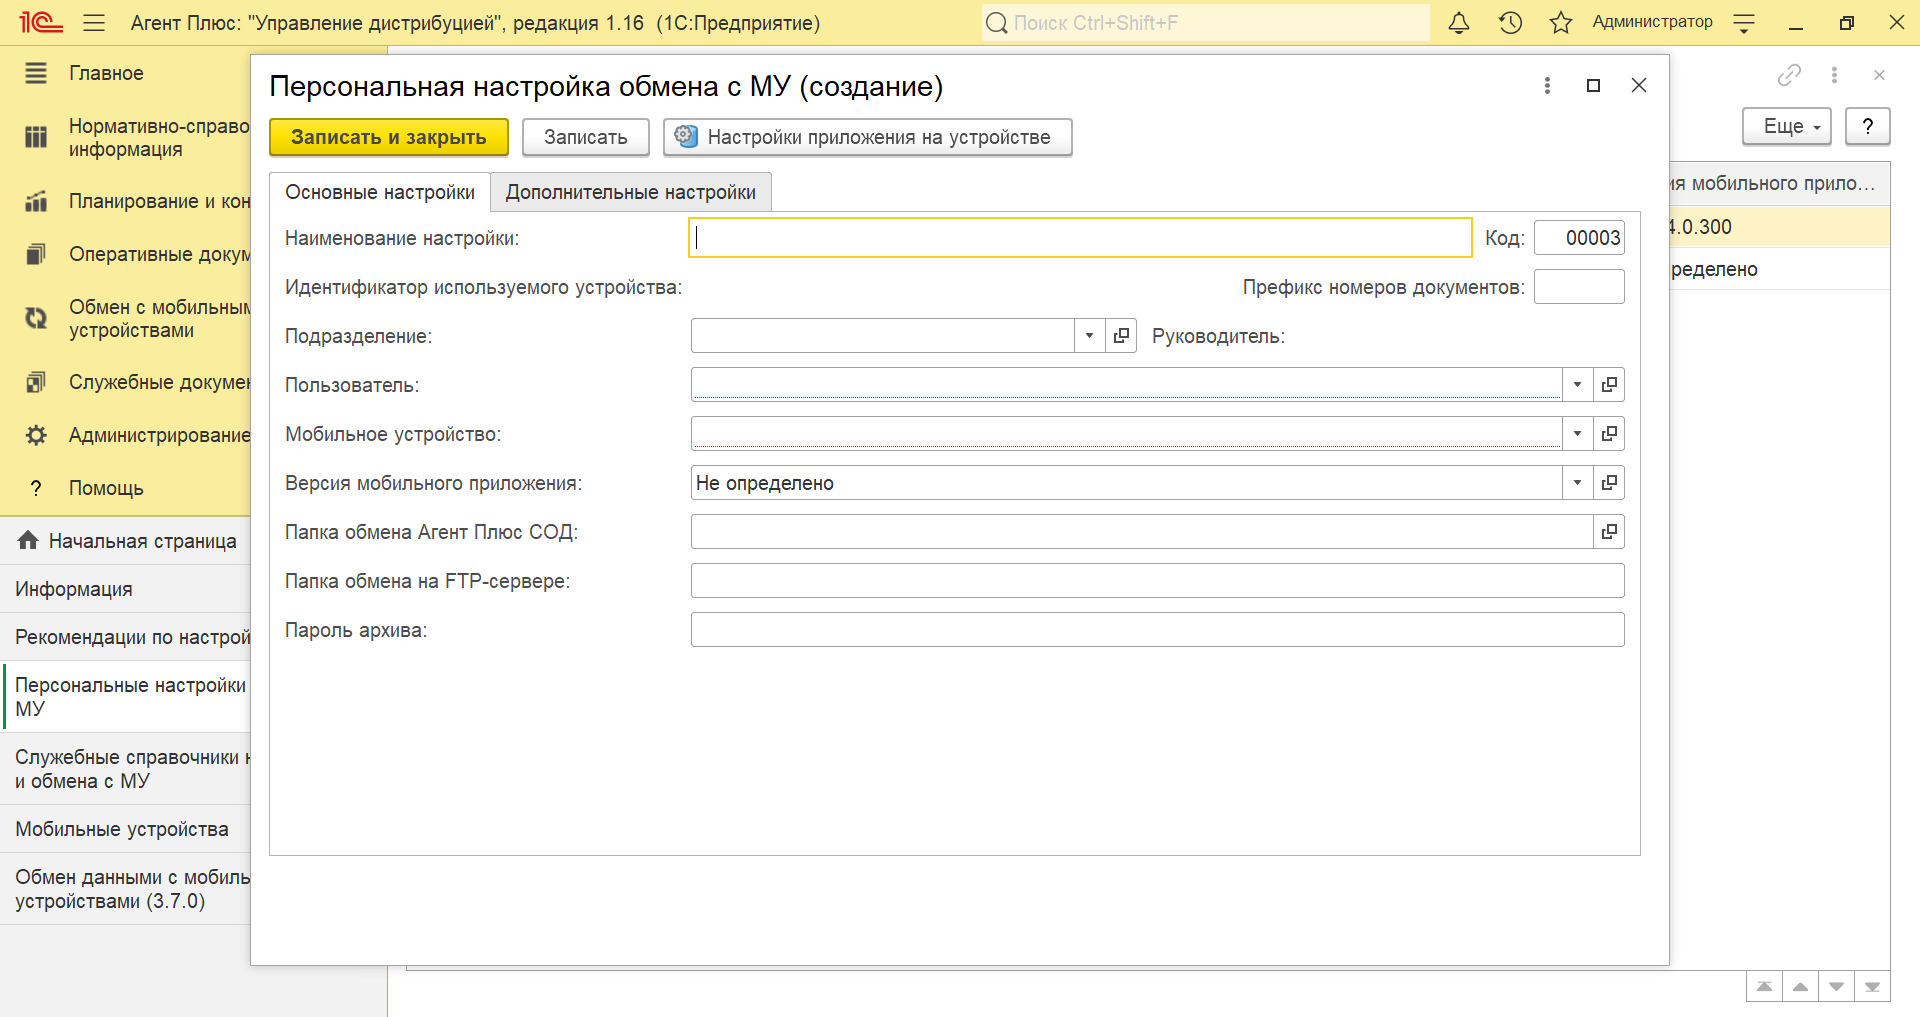Viewport: 1920px width, 1017px height.
Task: Open the main menu hamburger icon
Action: tap(94, 22)
